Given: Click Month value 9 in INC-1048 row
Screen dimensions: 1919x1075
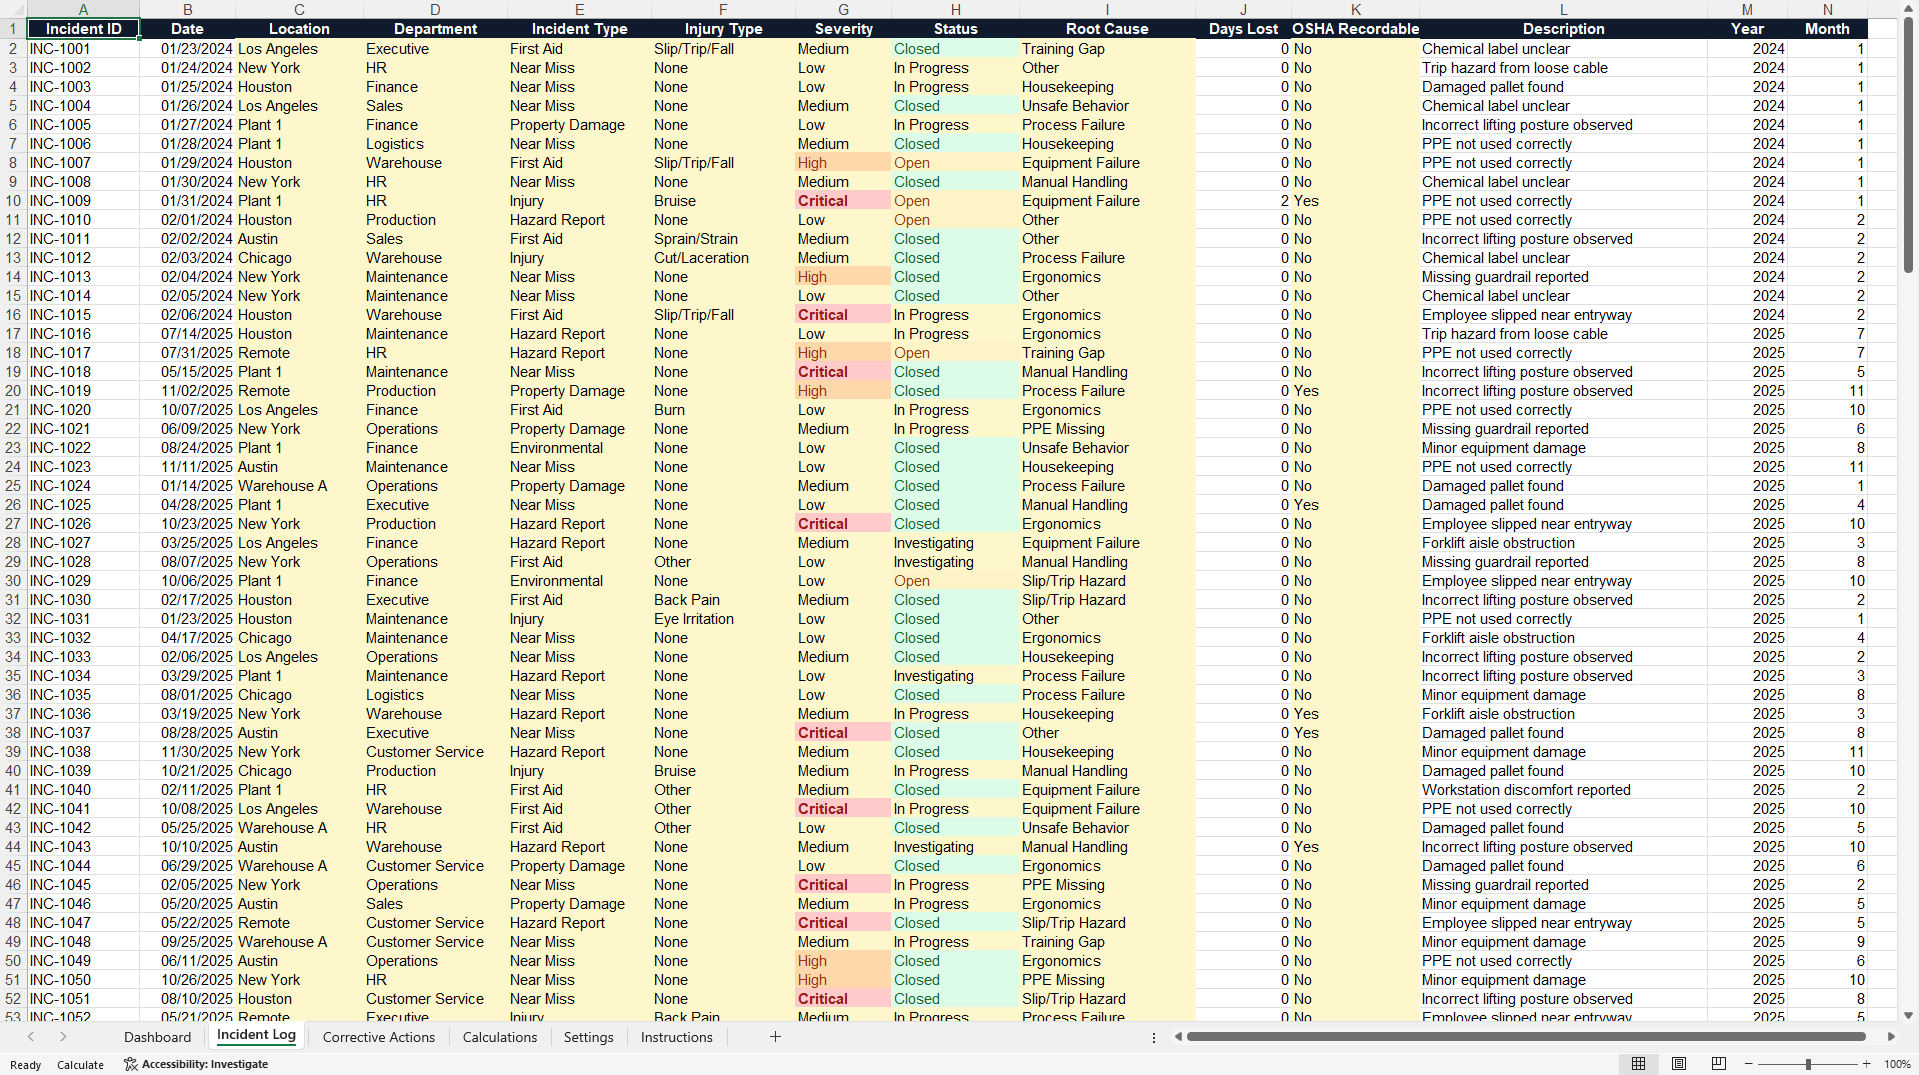Looking at the screenshot, I should click(x=1827, y=942).
